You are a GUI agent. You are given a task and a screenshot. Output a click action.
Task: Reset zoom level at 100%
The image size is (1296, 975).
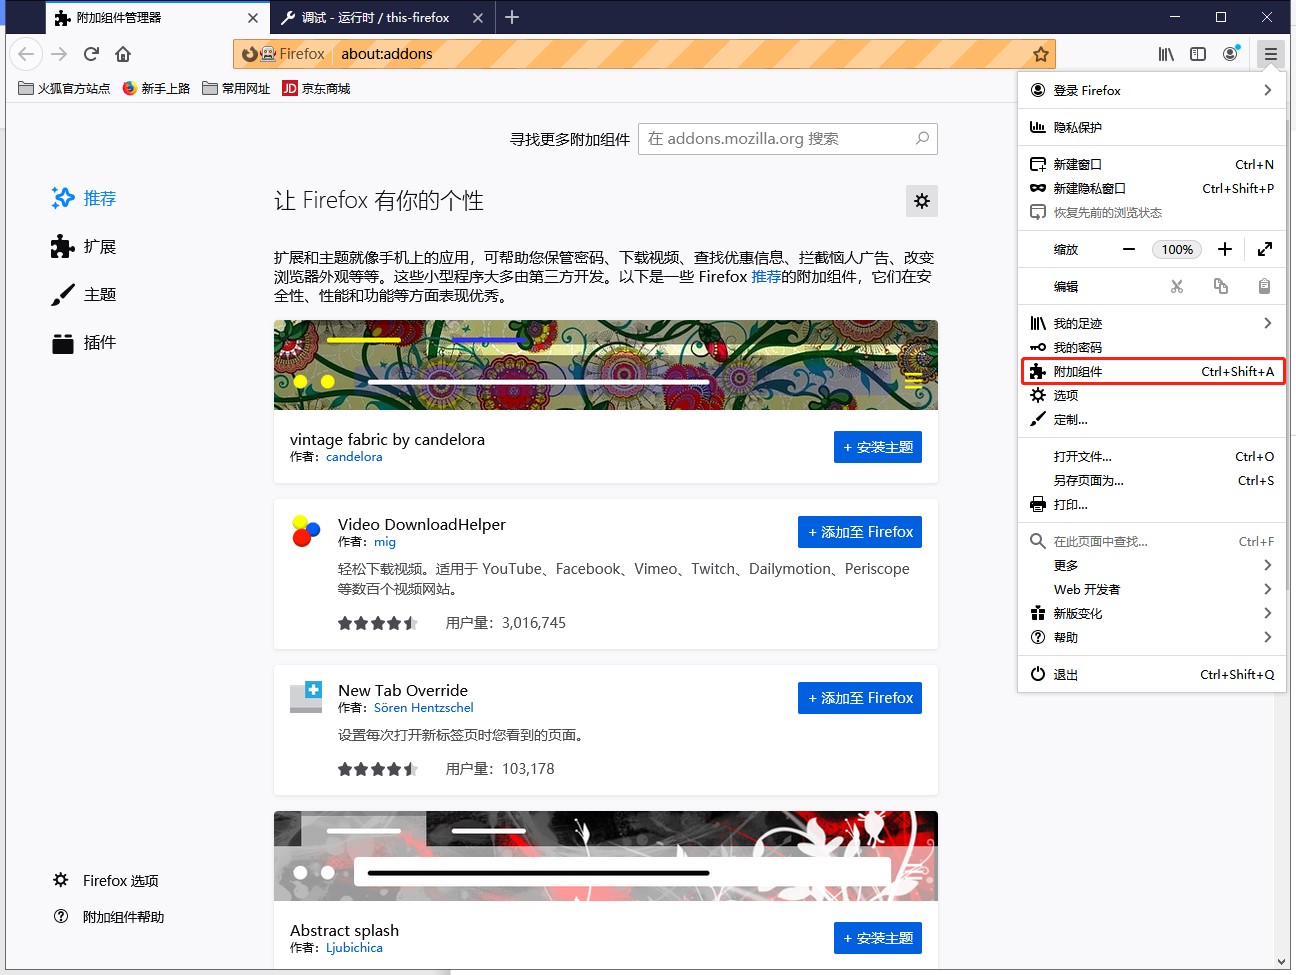coord(1177,249)
